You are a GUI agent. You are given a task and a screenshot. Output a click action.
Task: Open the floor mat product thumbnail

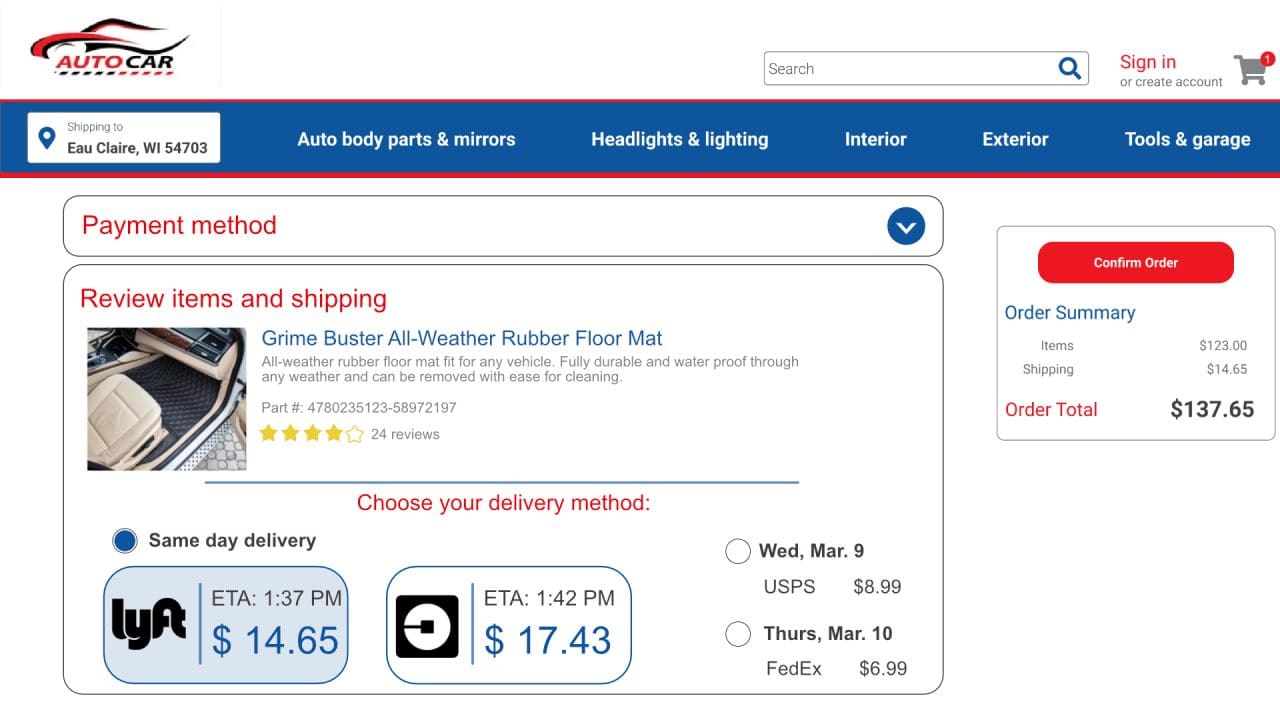point(166,399)
